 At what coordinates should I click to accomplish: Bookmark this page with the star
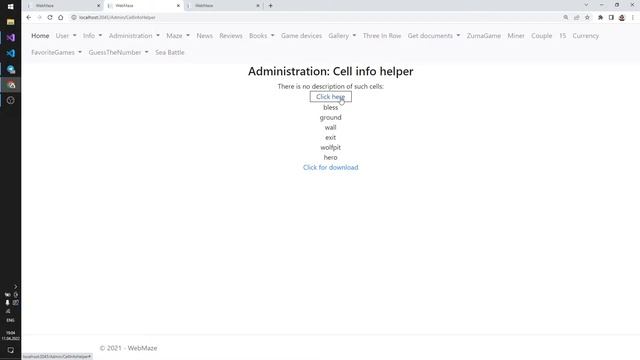[587, 18]
